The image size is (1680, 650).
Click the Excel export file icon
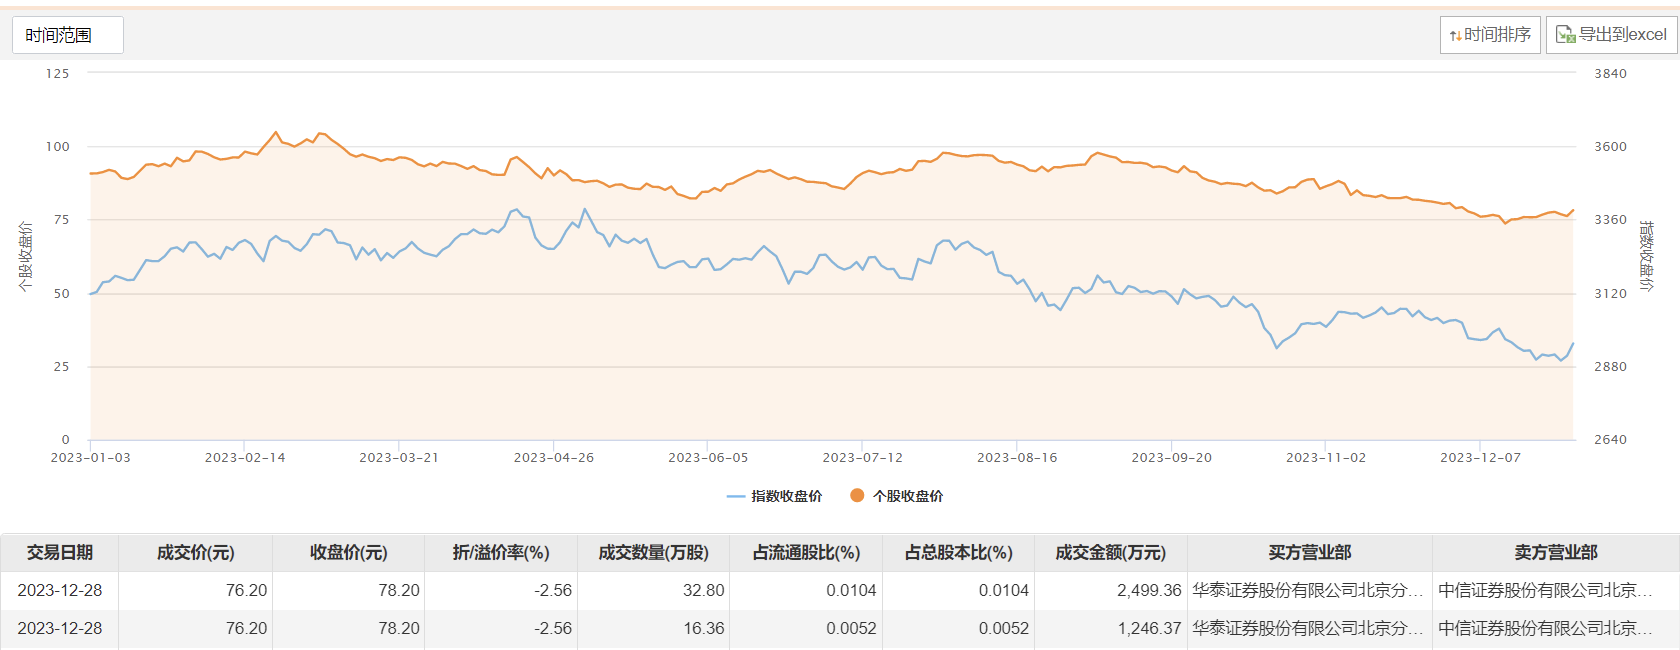pos(1565,35)
